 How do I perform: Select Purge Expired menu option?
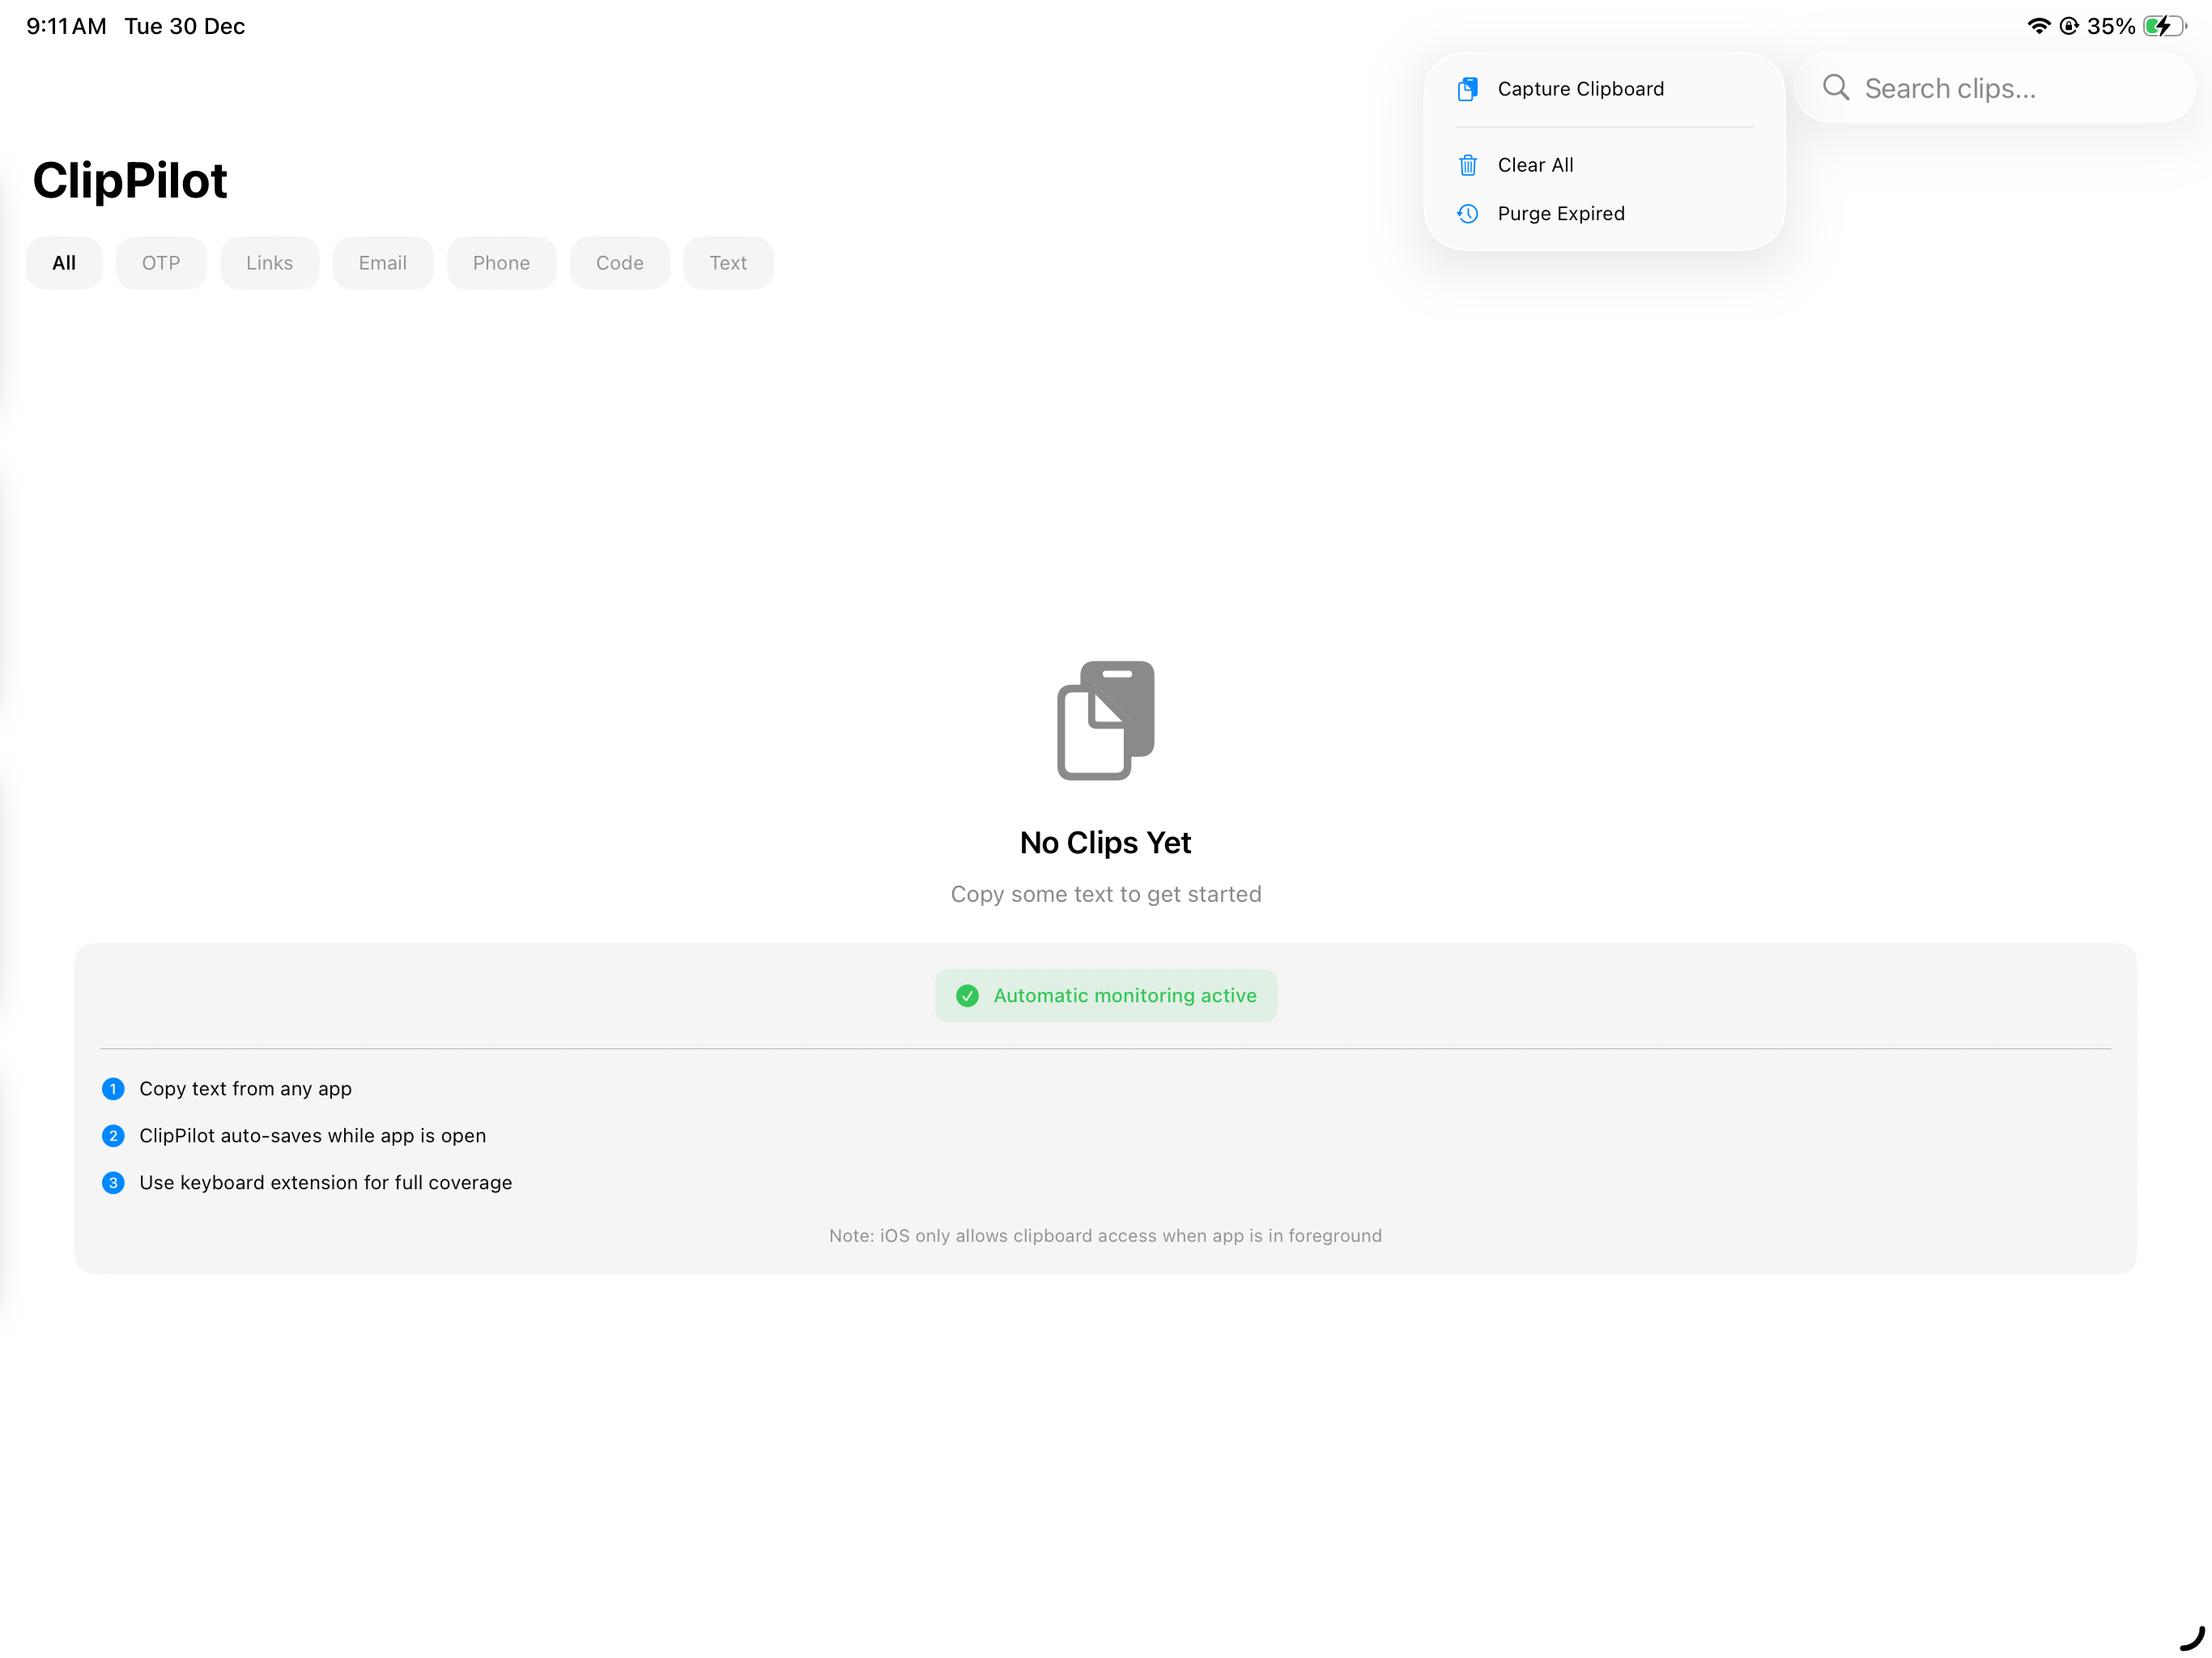tap(1604, 213)
